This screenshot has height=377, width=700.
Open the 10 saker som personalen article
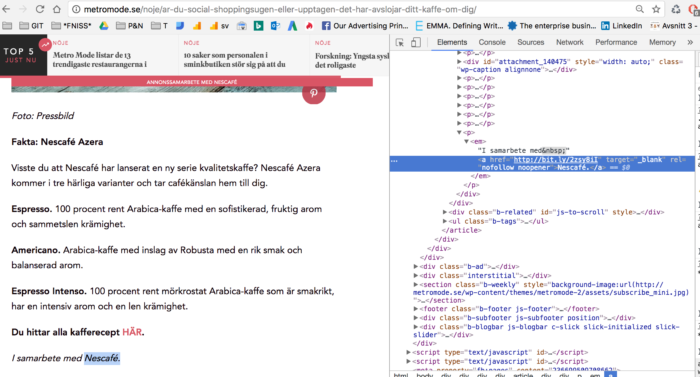(234, 59)
